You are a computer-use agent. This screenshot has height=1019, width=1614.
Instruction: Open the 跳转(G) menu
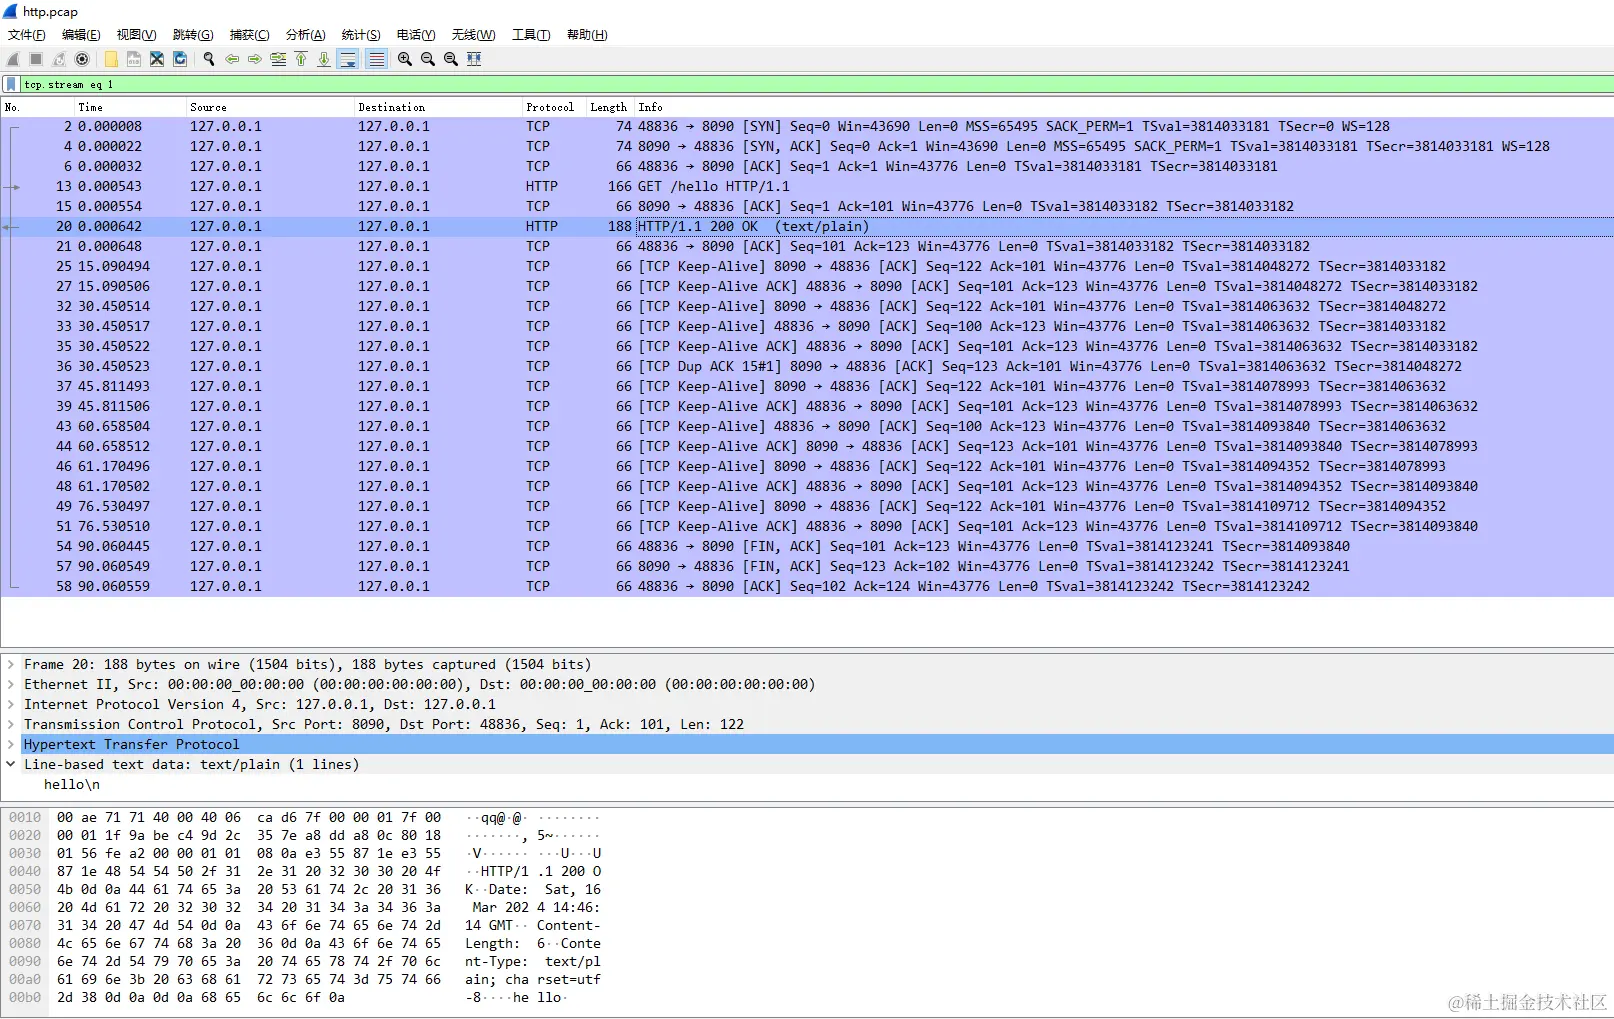pyautogui.click(x=193, y=35)
